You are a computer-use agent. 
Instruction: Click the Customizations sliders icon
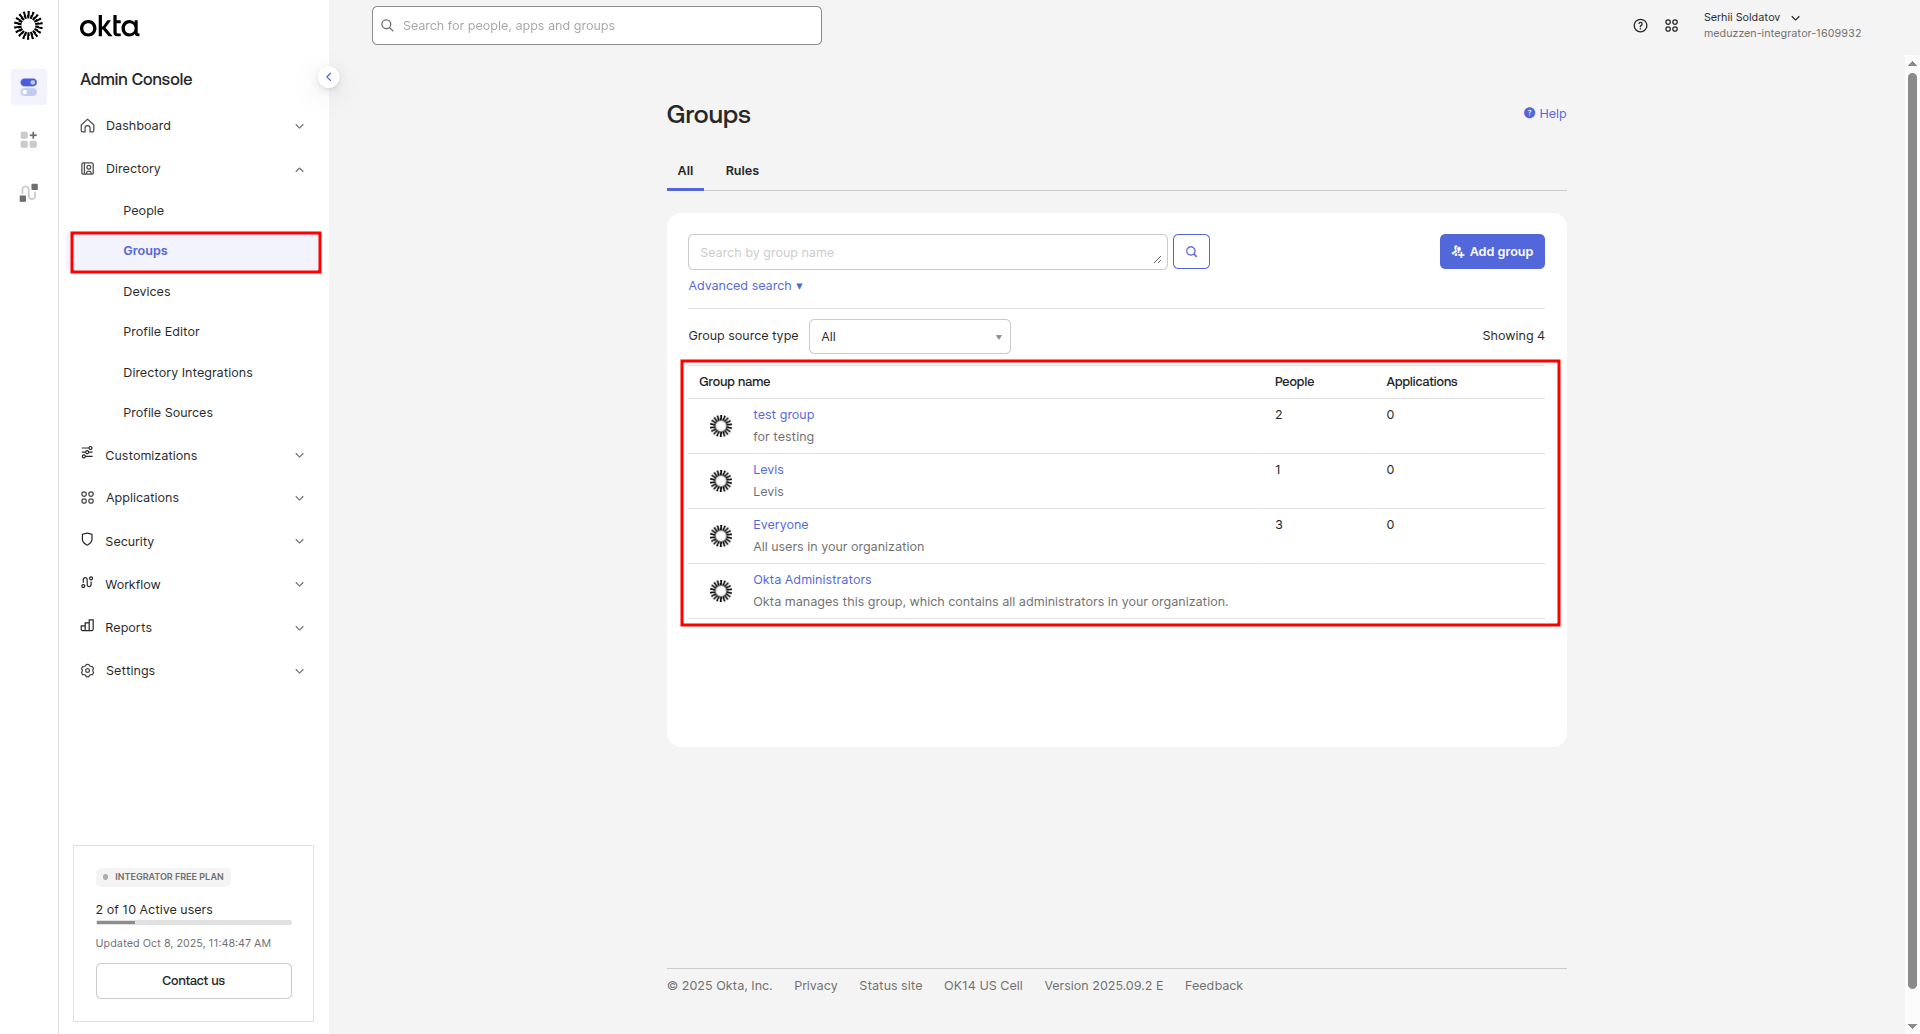pyautogui.click(x=88, y=454)
